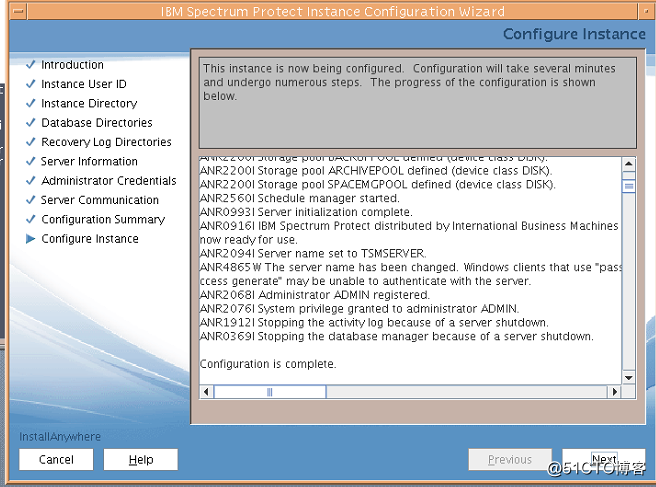
Task: Click the horizontal scroll left arrow
Action: point(206,392)
